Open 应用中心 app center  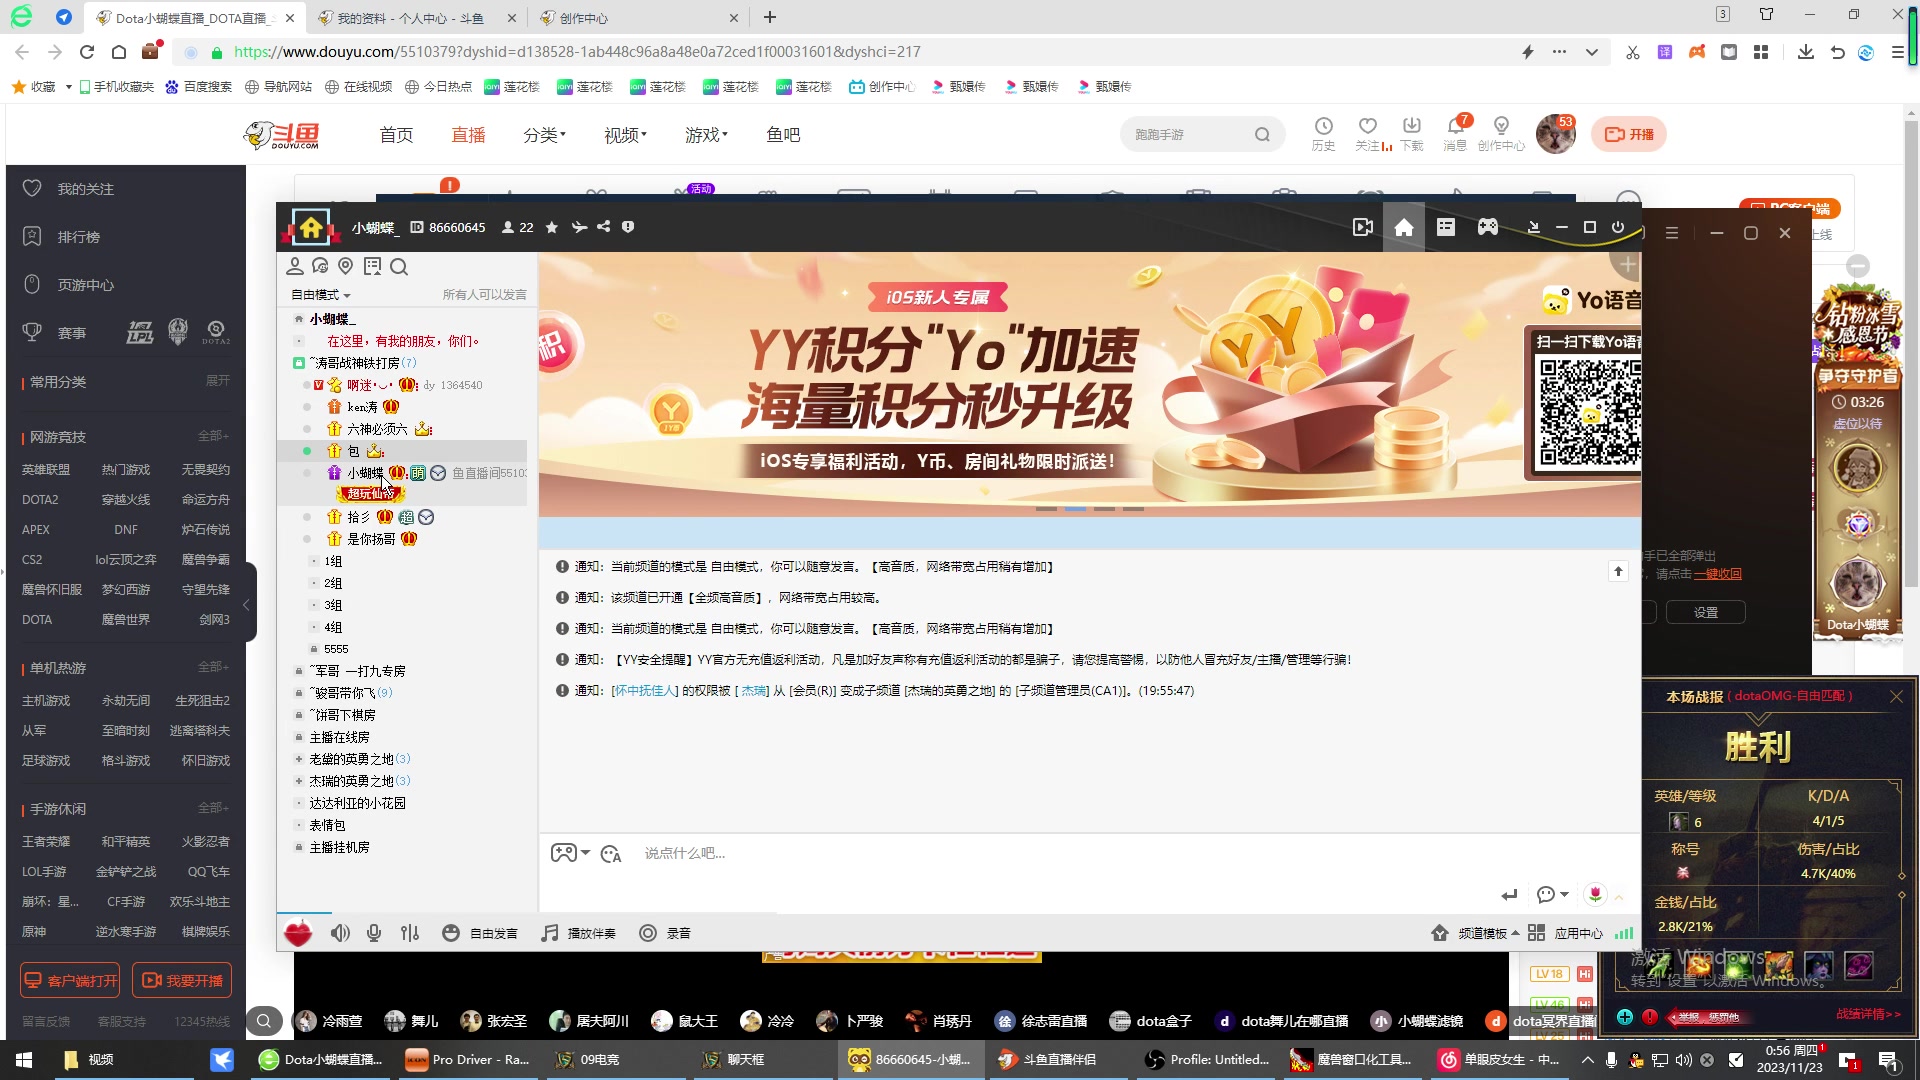[x=1565, y=933]
